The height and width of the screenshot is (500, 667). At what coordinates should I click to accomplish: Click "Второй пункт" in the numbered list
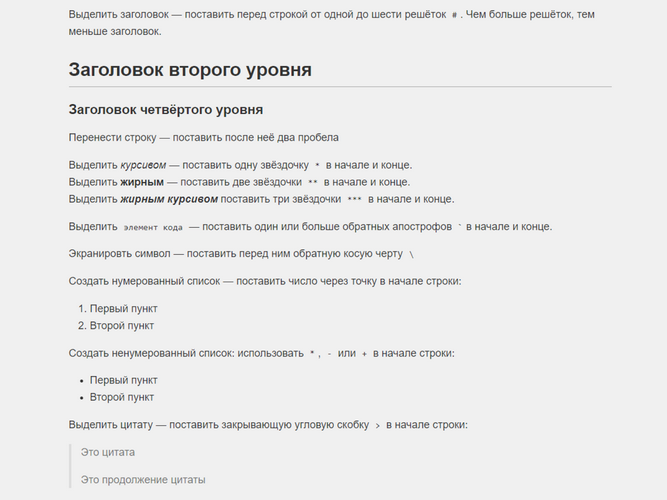click(x=121, y=326)
